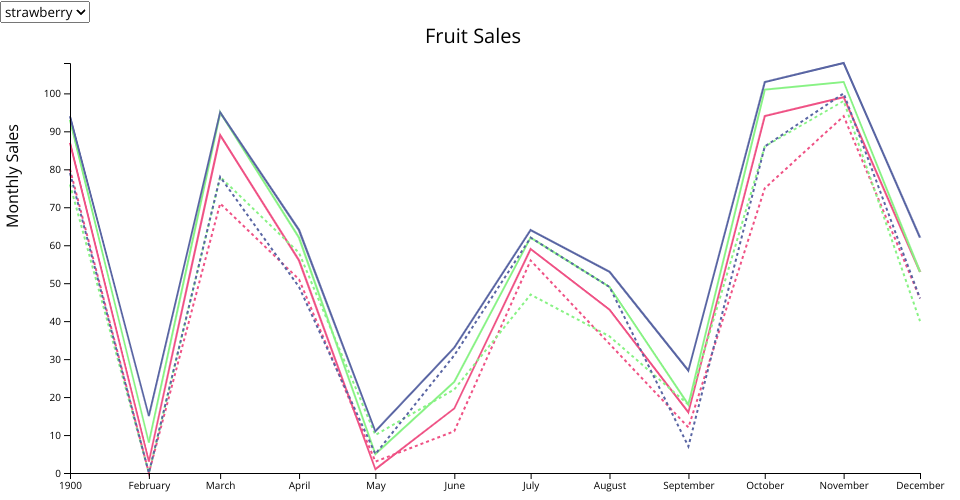Click solid pink line's May low point

click(x=376, y=469)
